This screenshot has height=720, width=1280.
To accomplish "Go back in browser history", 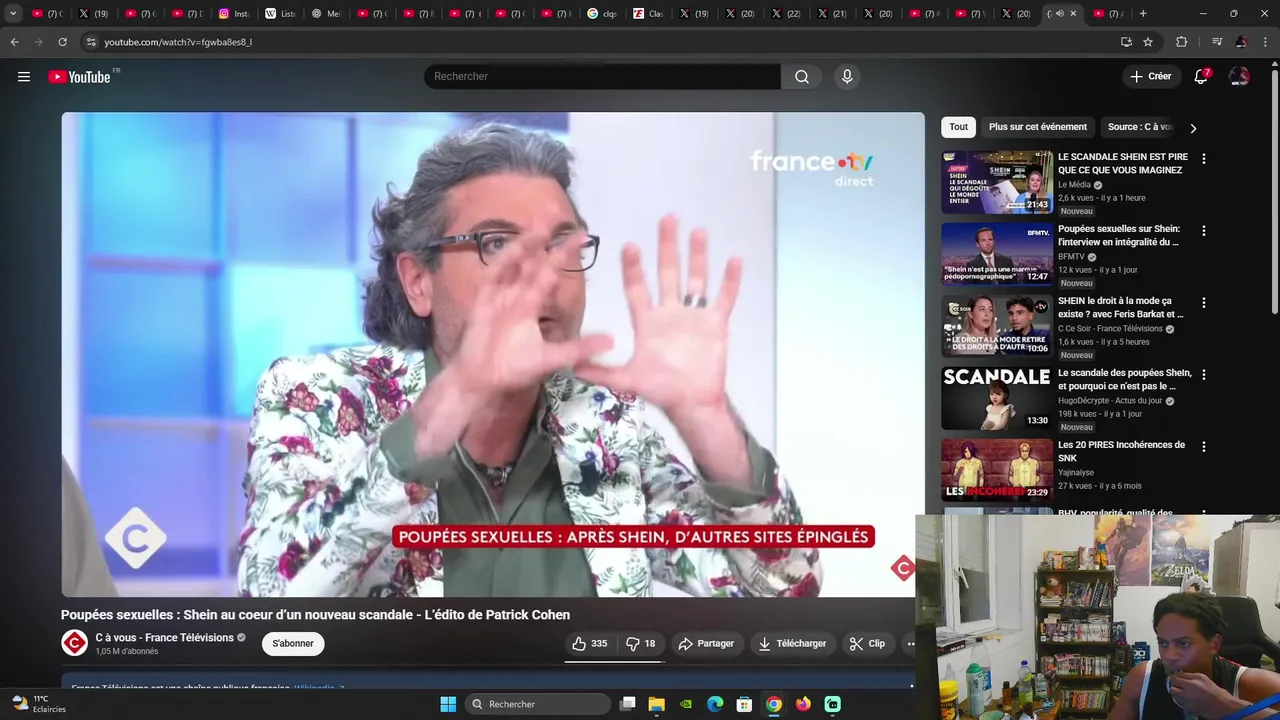I will [14, 42].
